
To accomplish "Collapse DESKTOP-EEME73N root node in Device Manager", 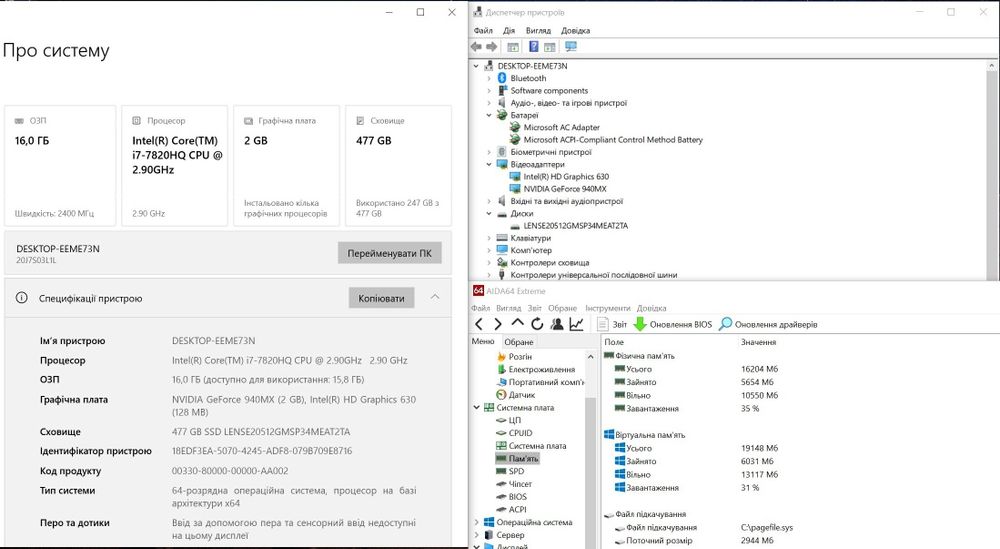I will coord(476,66).
